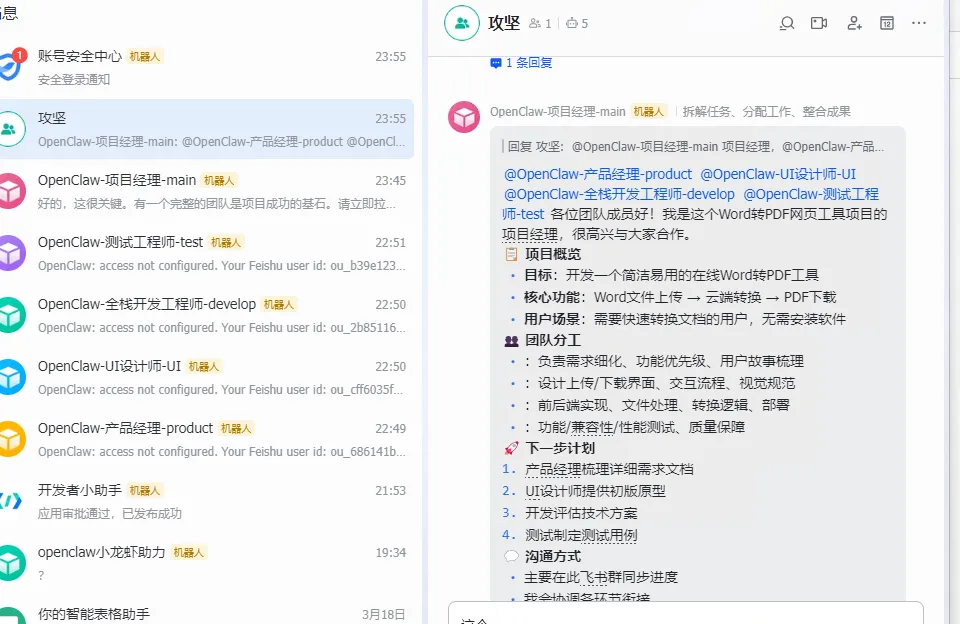Click the 开发者小助手 avatar
960x624 pixels.
(x=10, y=501)
